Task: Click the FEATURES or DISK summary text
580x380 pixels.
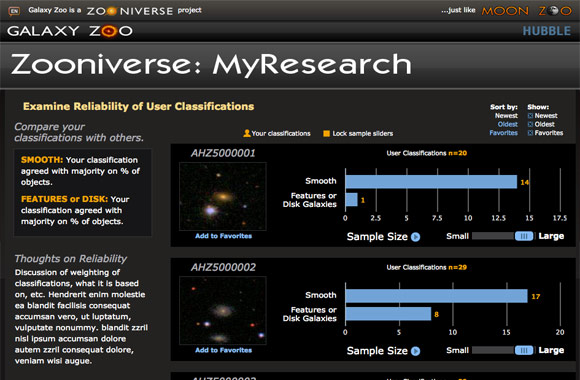Action: [75, 210]
